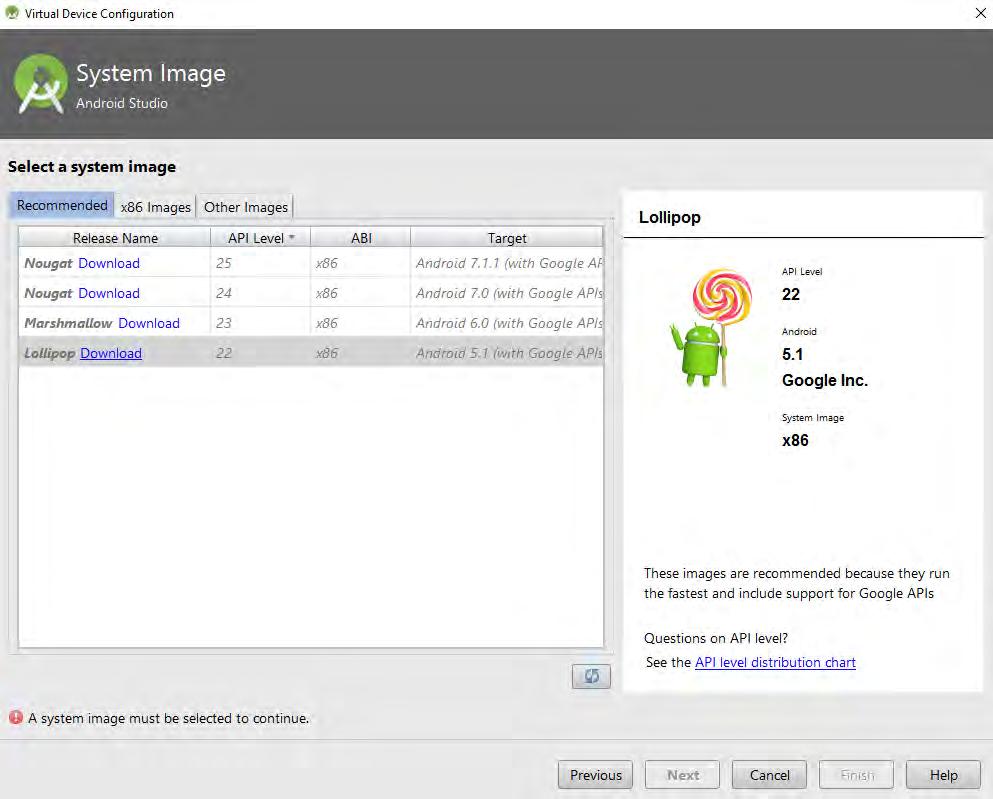Click the refresh system images icon button
Viewport: 993px width, 799px height.
point(591,676)
